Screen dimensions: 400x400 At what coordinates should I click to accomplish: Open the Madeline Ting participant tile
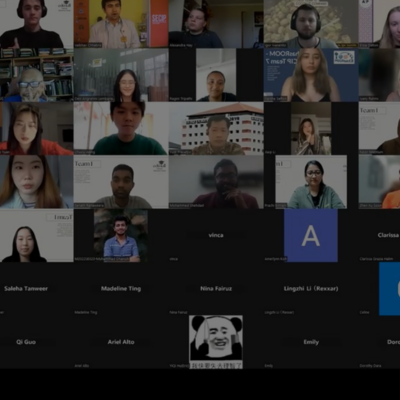[x=121, y=289]
